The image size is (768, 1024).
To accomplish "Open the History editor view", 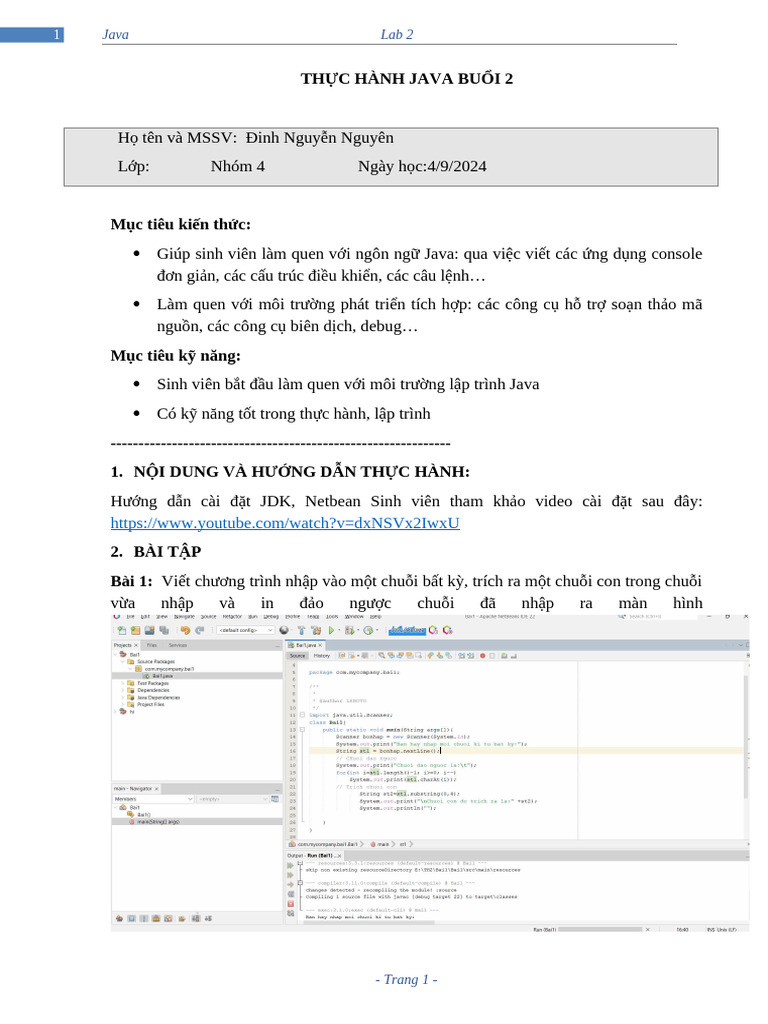I will pos(321,656).
